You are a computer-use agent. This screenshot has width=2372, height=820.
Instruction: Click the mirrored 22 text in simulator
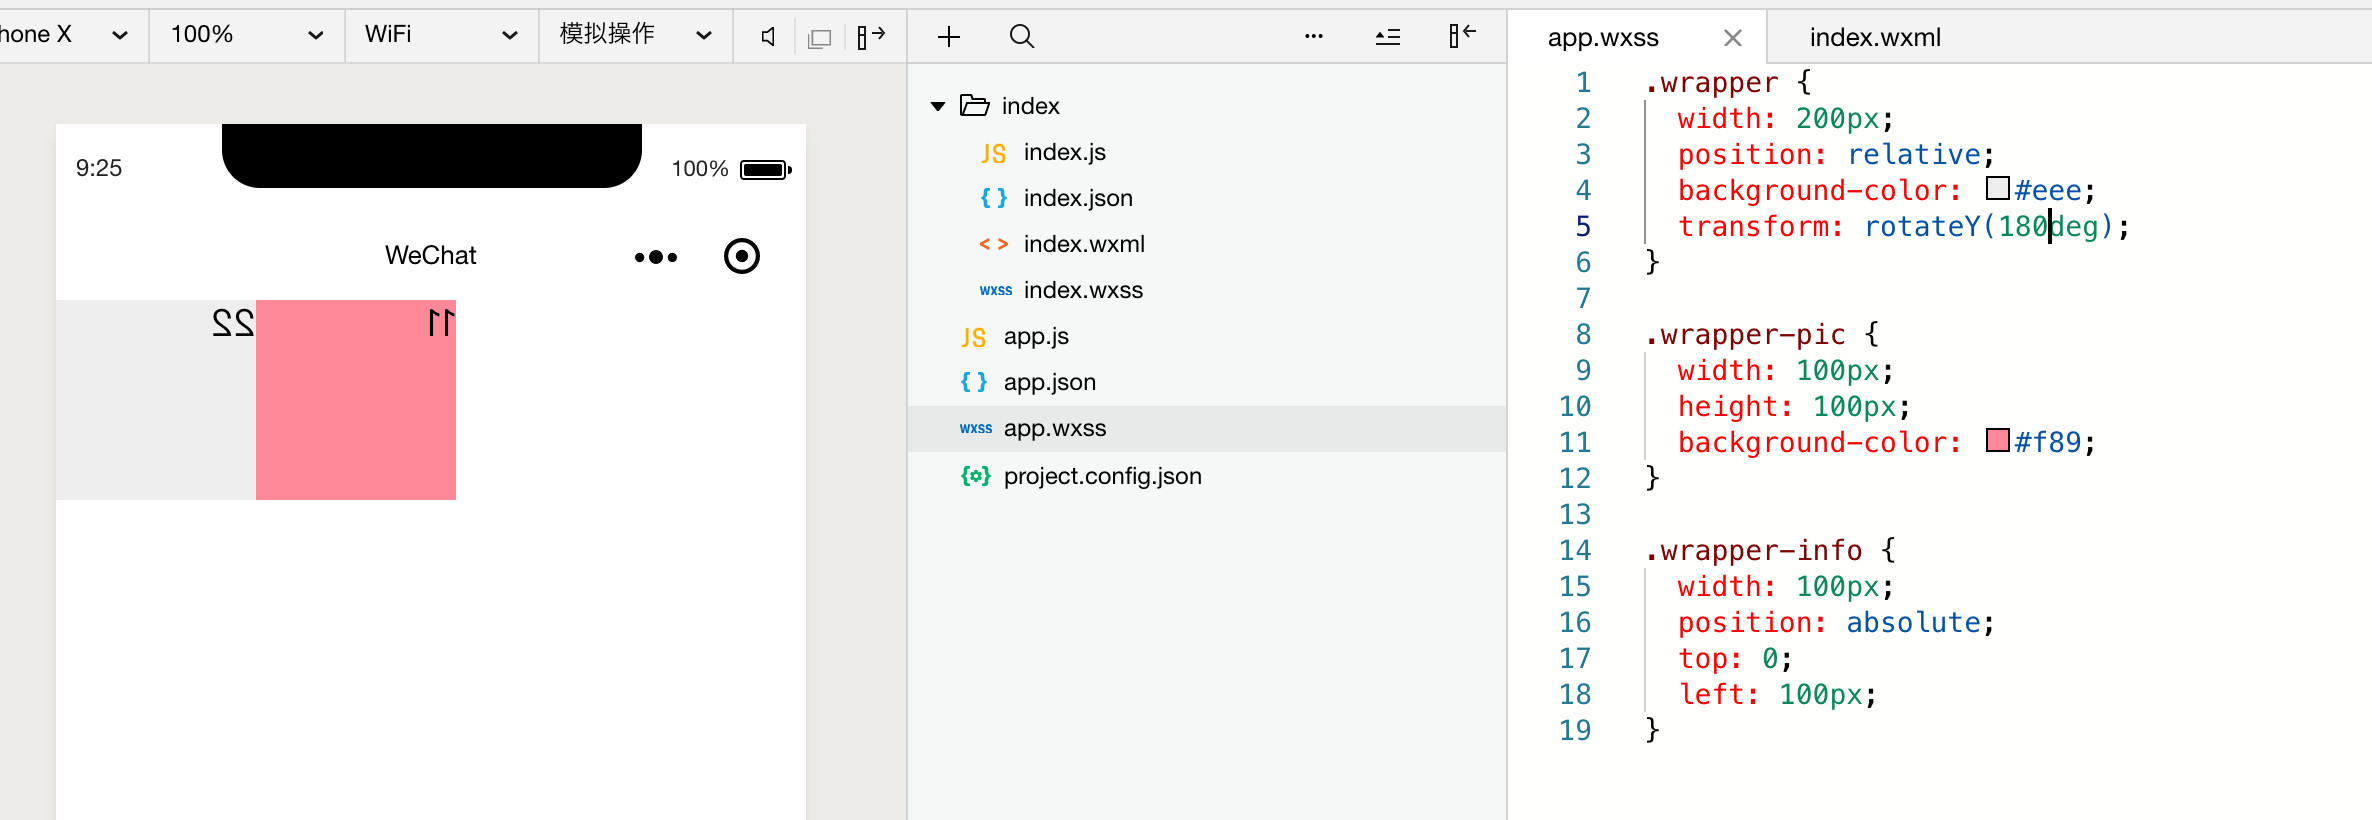(x=233, y=323)
